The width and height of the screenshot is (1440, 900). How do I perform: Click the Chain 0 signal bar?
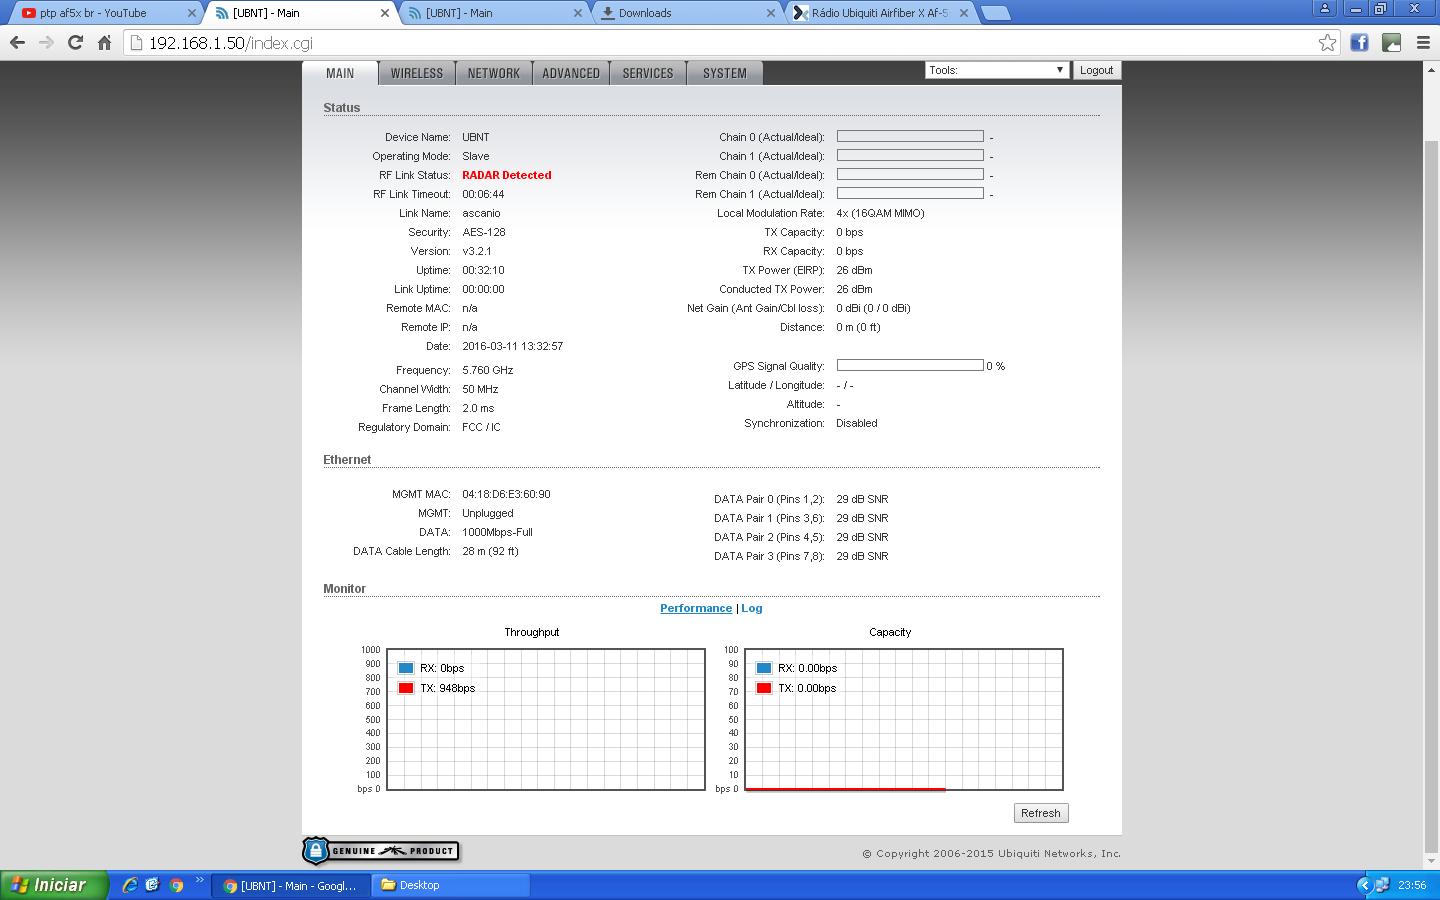click(x=910, y=136)
